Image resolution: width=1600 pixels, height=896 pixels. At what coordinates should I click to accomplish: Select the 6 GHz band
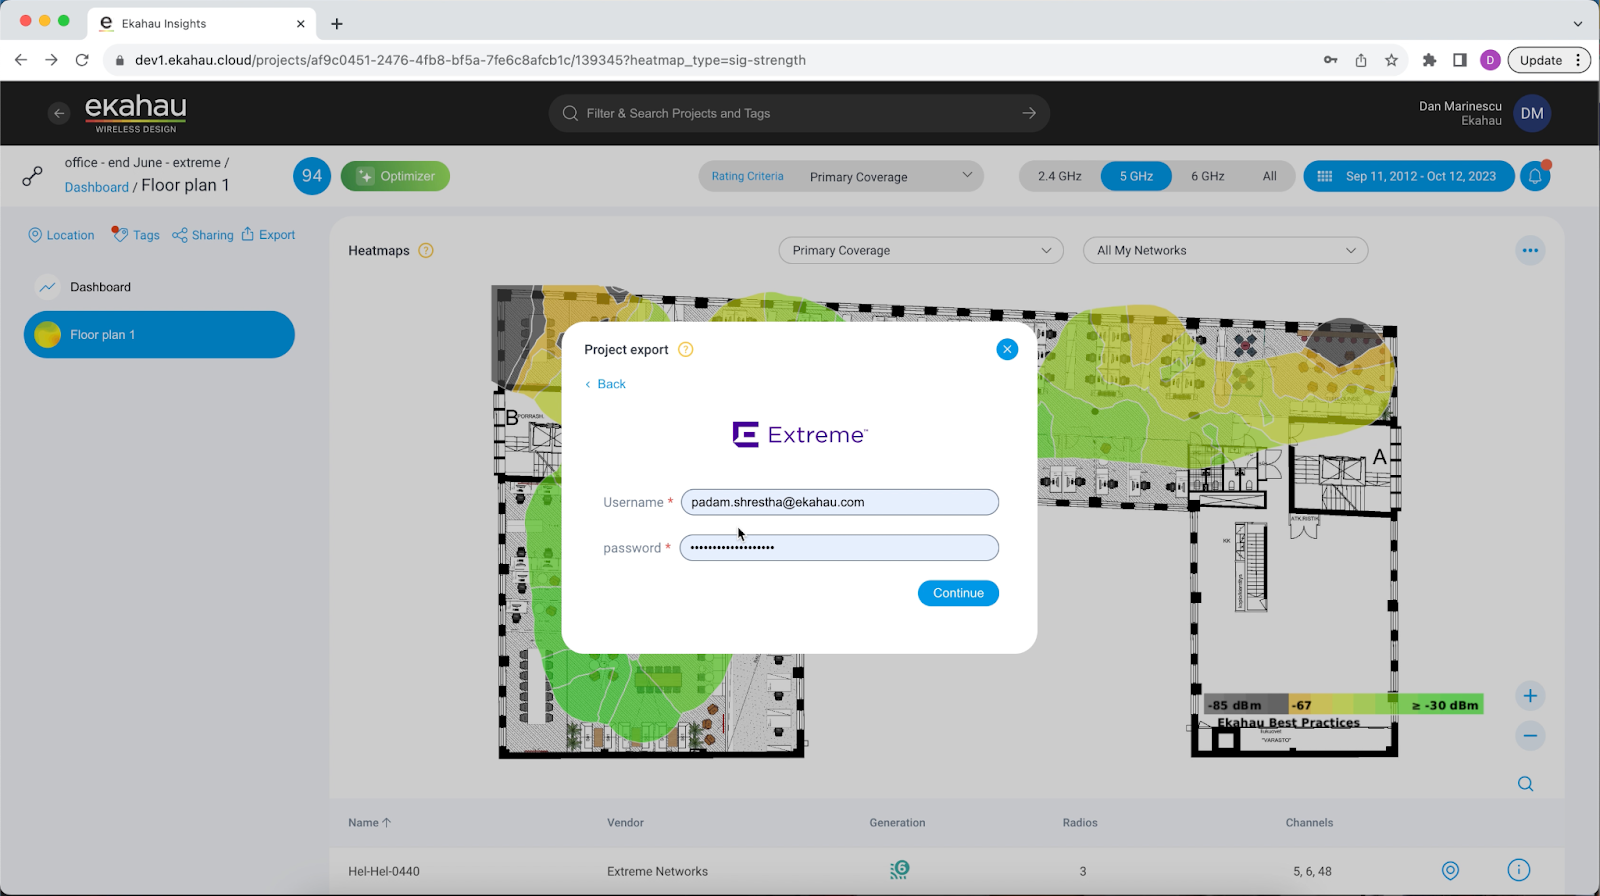pyautogui.click(x=1208, y=176)
